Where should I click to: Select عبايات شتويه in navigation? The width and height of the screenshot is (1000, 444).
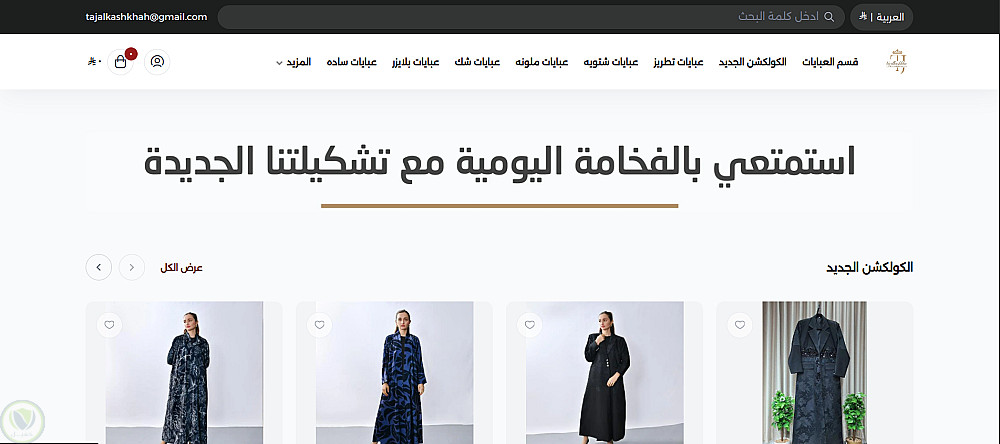click(x=611, y=62)
